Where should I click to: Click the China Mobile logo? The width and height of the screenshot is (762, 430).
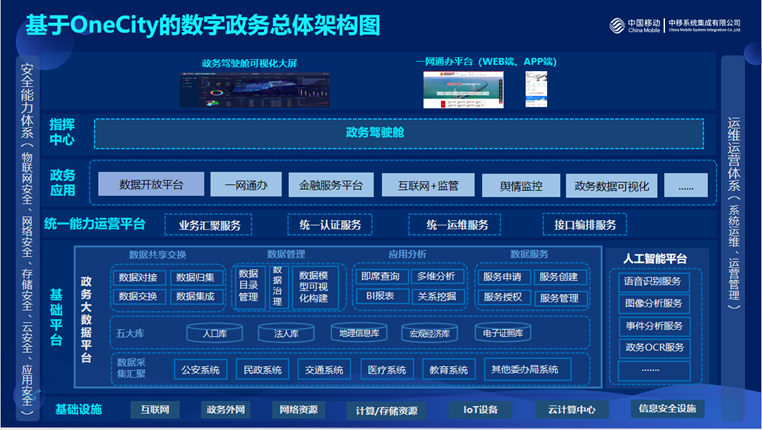[635, 25]
